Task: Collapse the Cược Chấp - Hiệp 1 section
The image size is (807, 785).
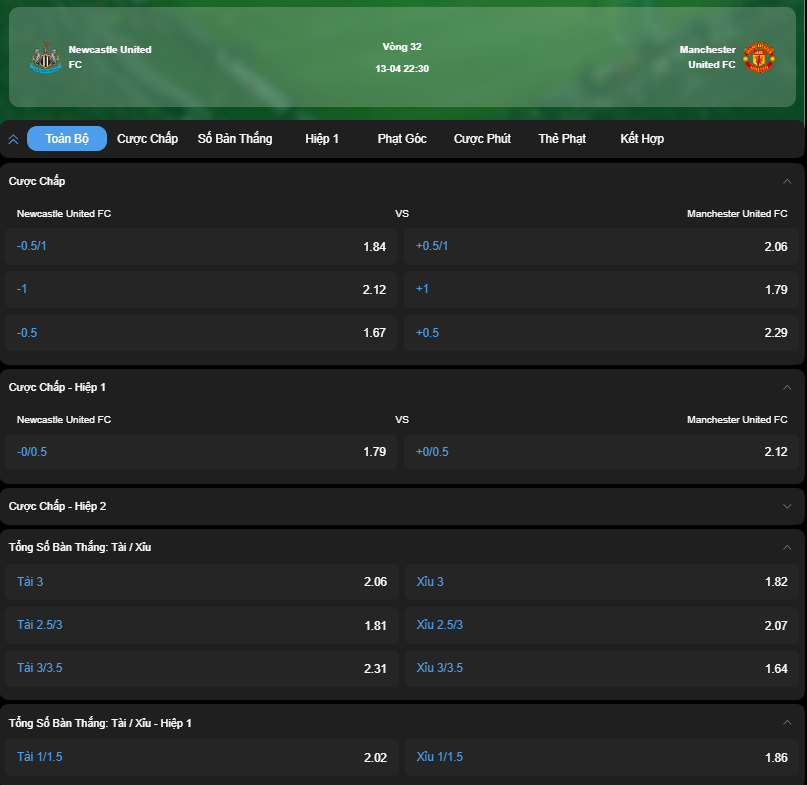Action: (x=787, y=387)
